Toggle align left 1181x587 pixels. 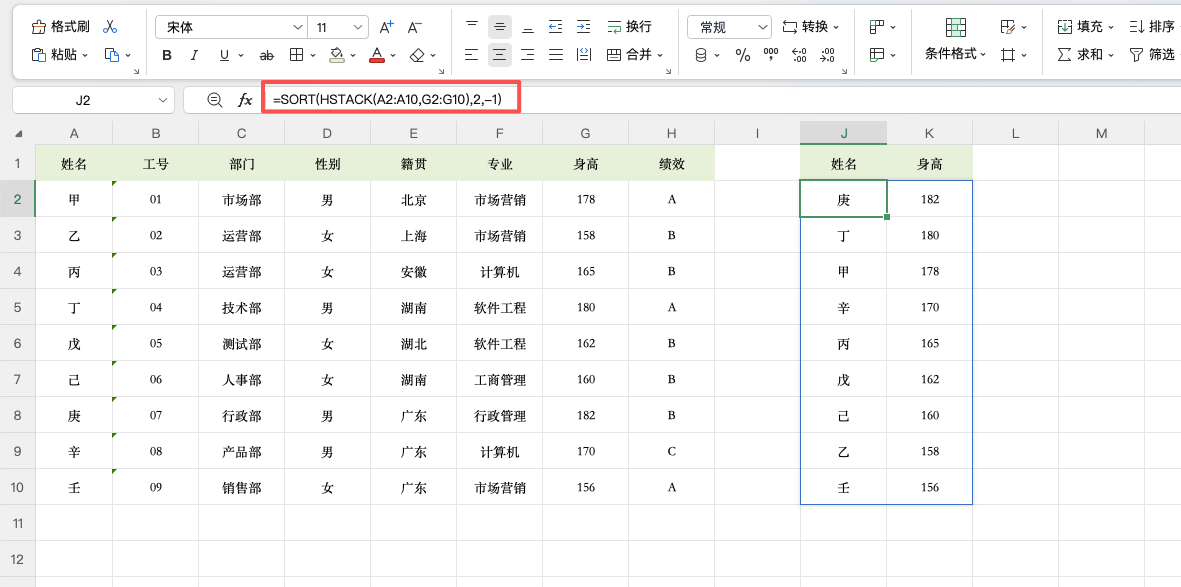(x=471, y=55)
